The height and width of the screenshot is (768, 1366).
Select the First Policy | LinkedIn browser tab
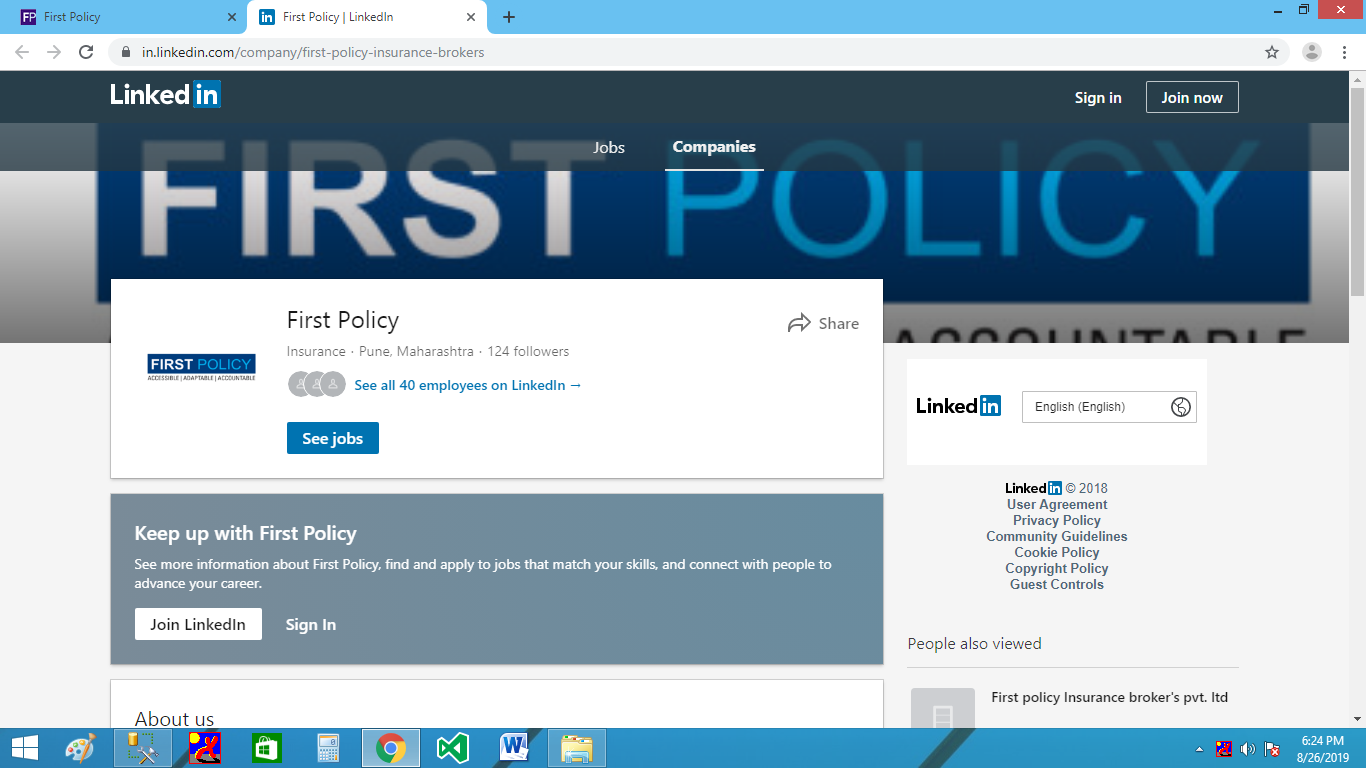[367, 17]
